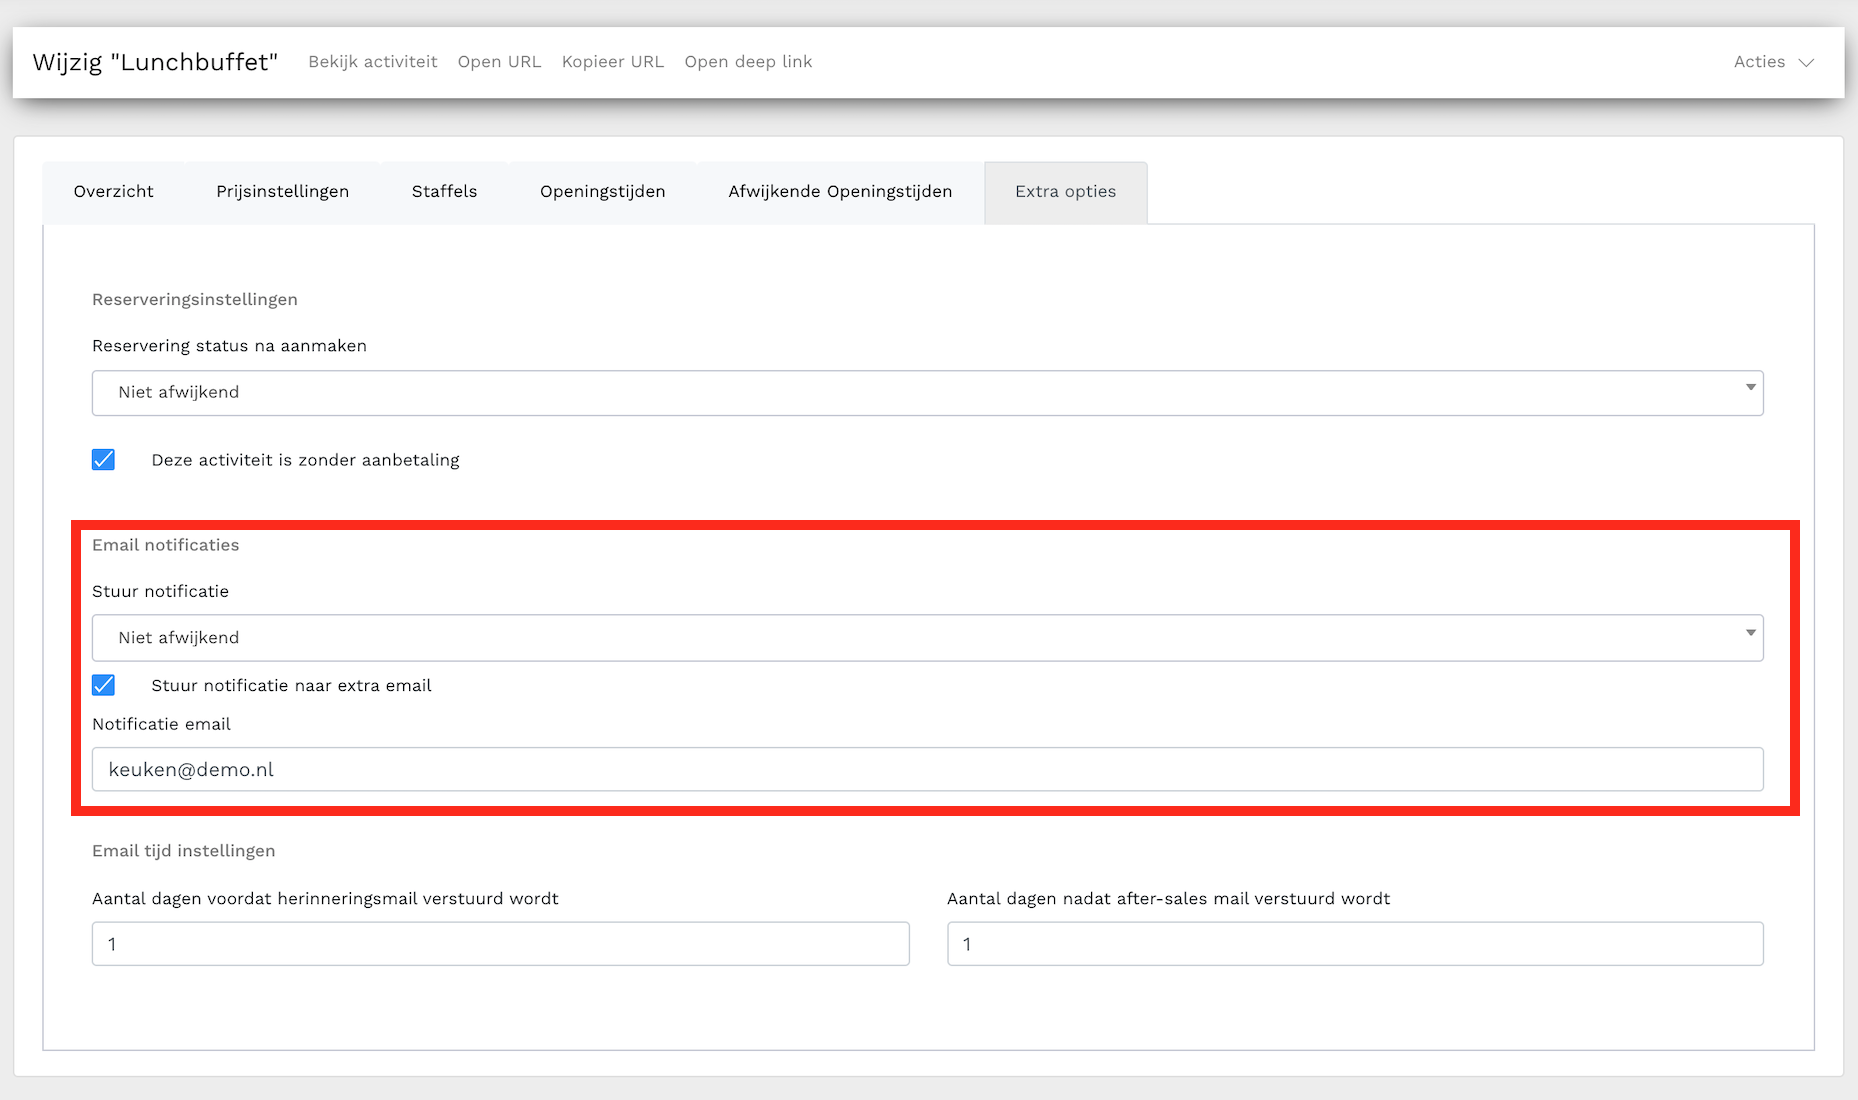Select the Openingstijden tab
The height and width of the screenshot is (1100, 1858).
[602, 192]
